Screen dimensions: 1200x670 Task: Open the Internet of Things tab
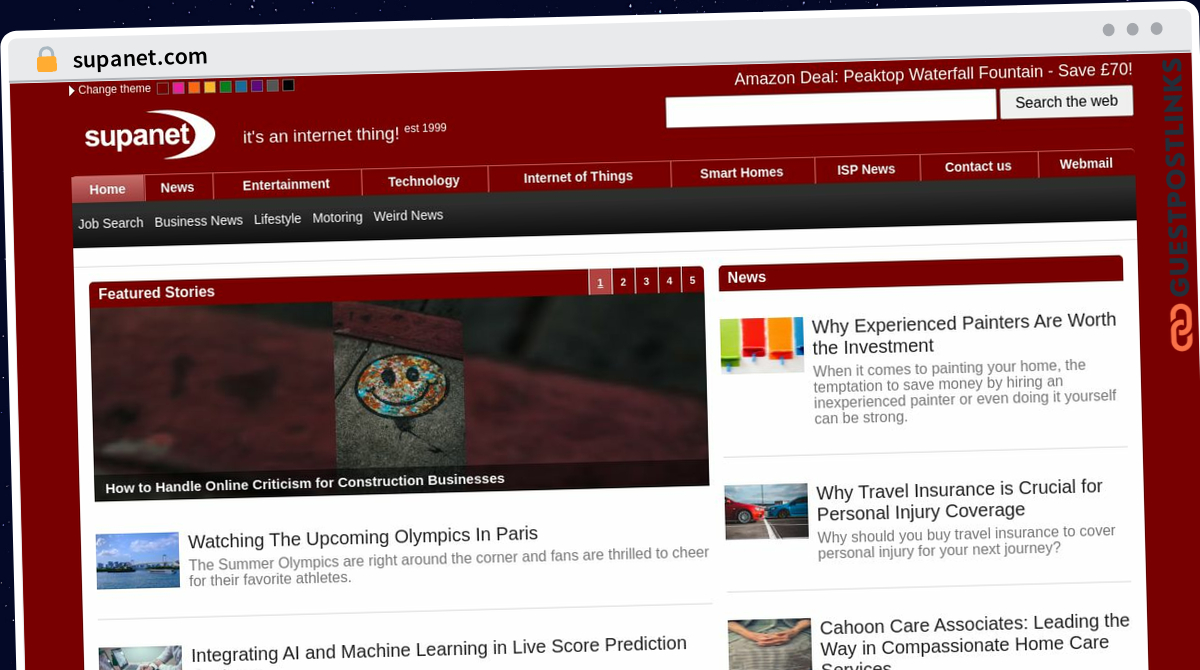click(x=578, y=177)
